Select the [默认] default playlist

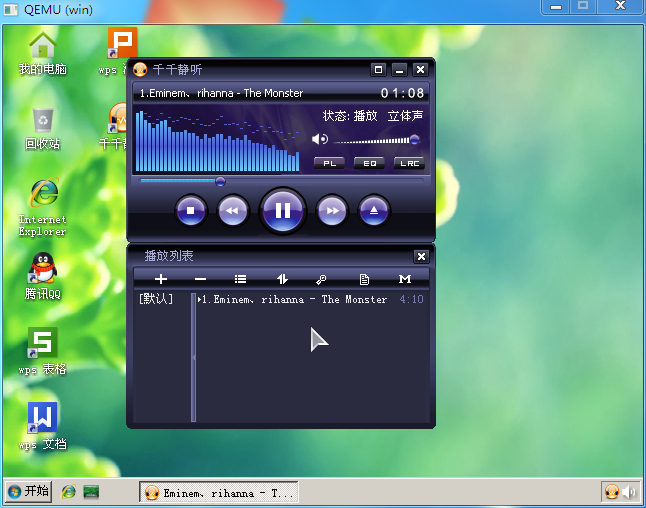click(156, 299)
